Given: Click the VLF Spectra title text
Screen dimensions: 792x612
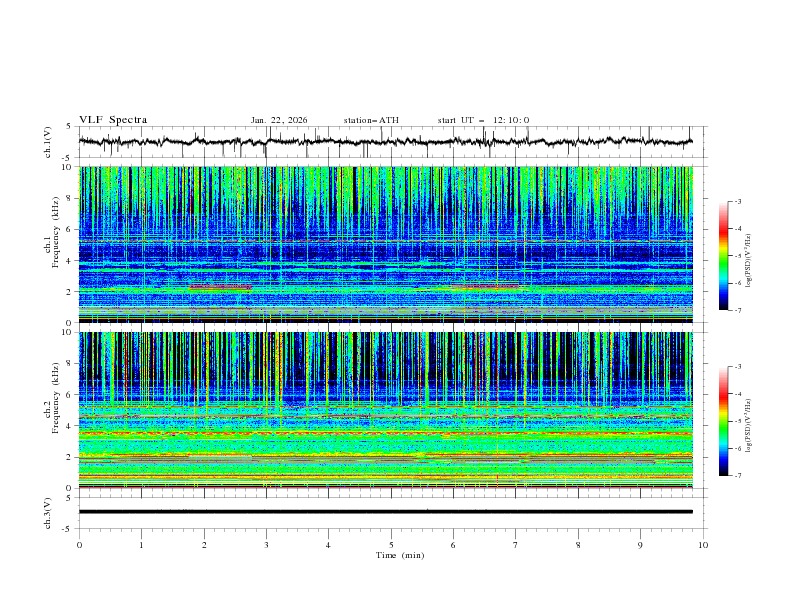Looking at the screenshot, I should [x=113, y=120].
